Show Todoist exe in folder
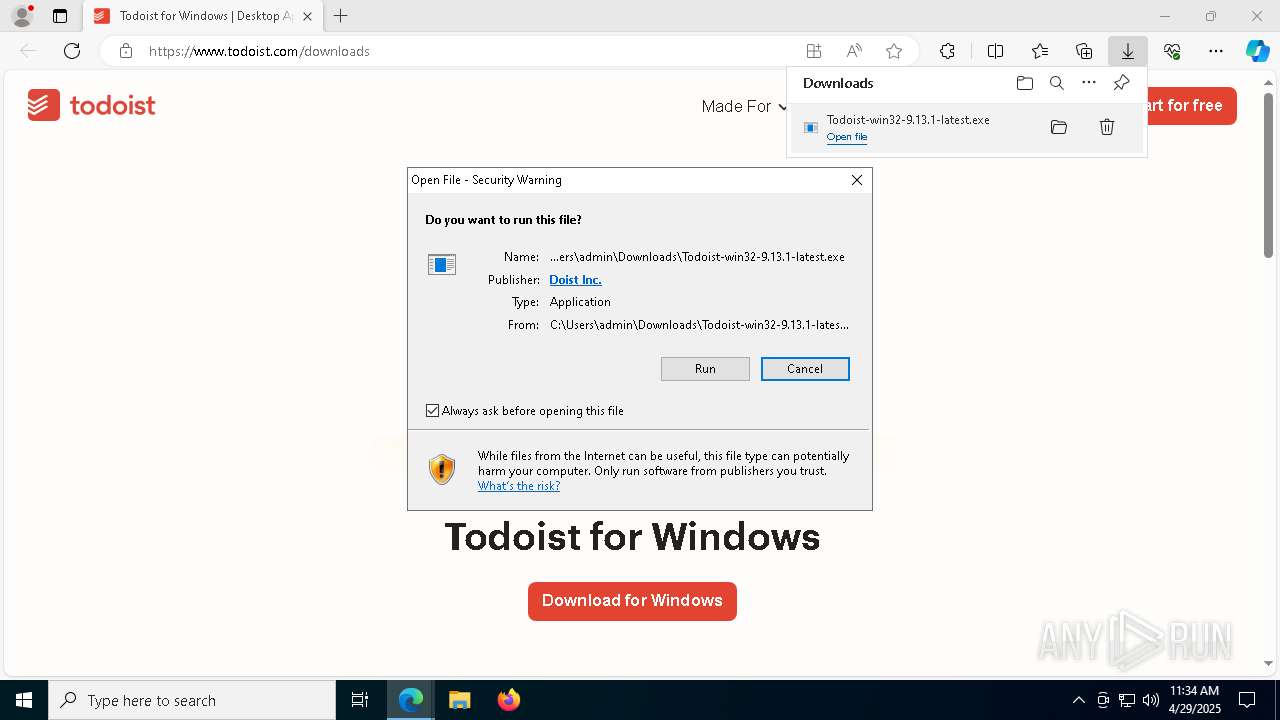 (1059, 127)
